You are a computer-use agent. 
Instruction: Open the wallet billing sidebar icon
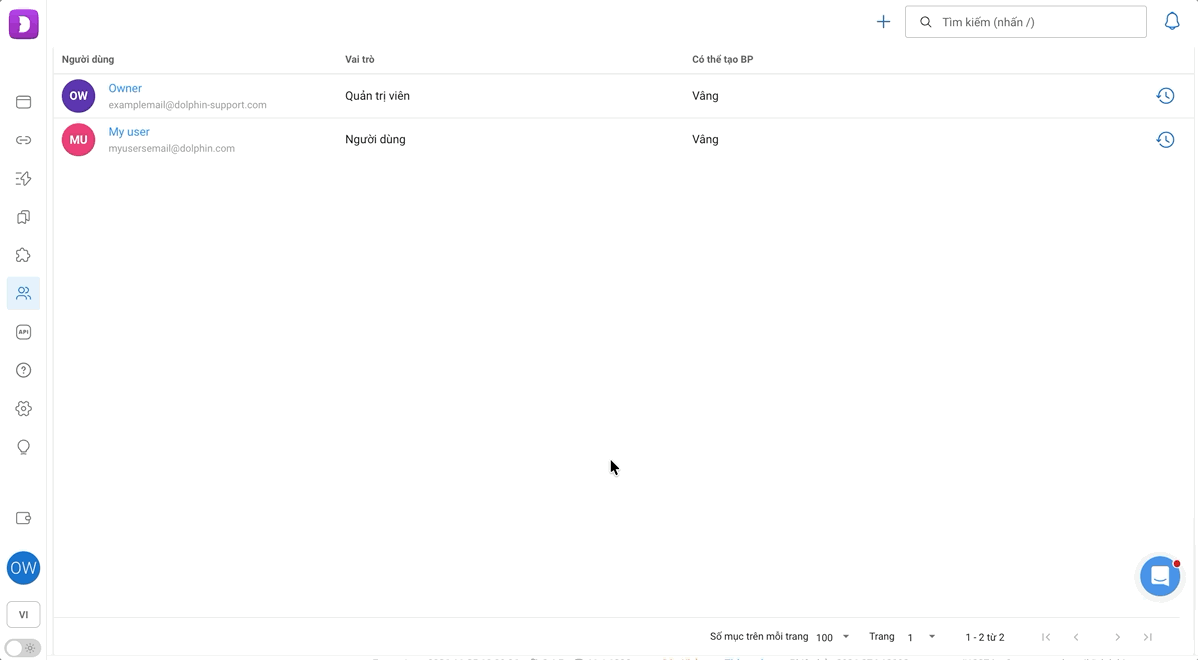[24, 519]
